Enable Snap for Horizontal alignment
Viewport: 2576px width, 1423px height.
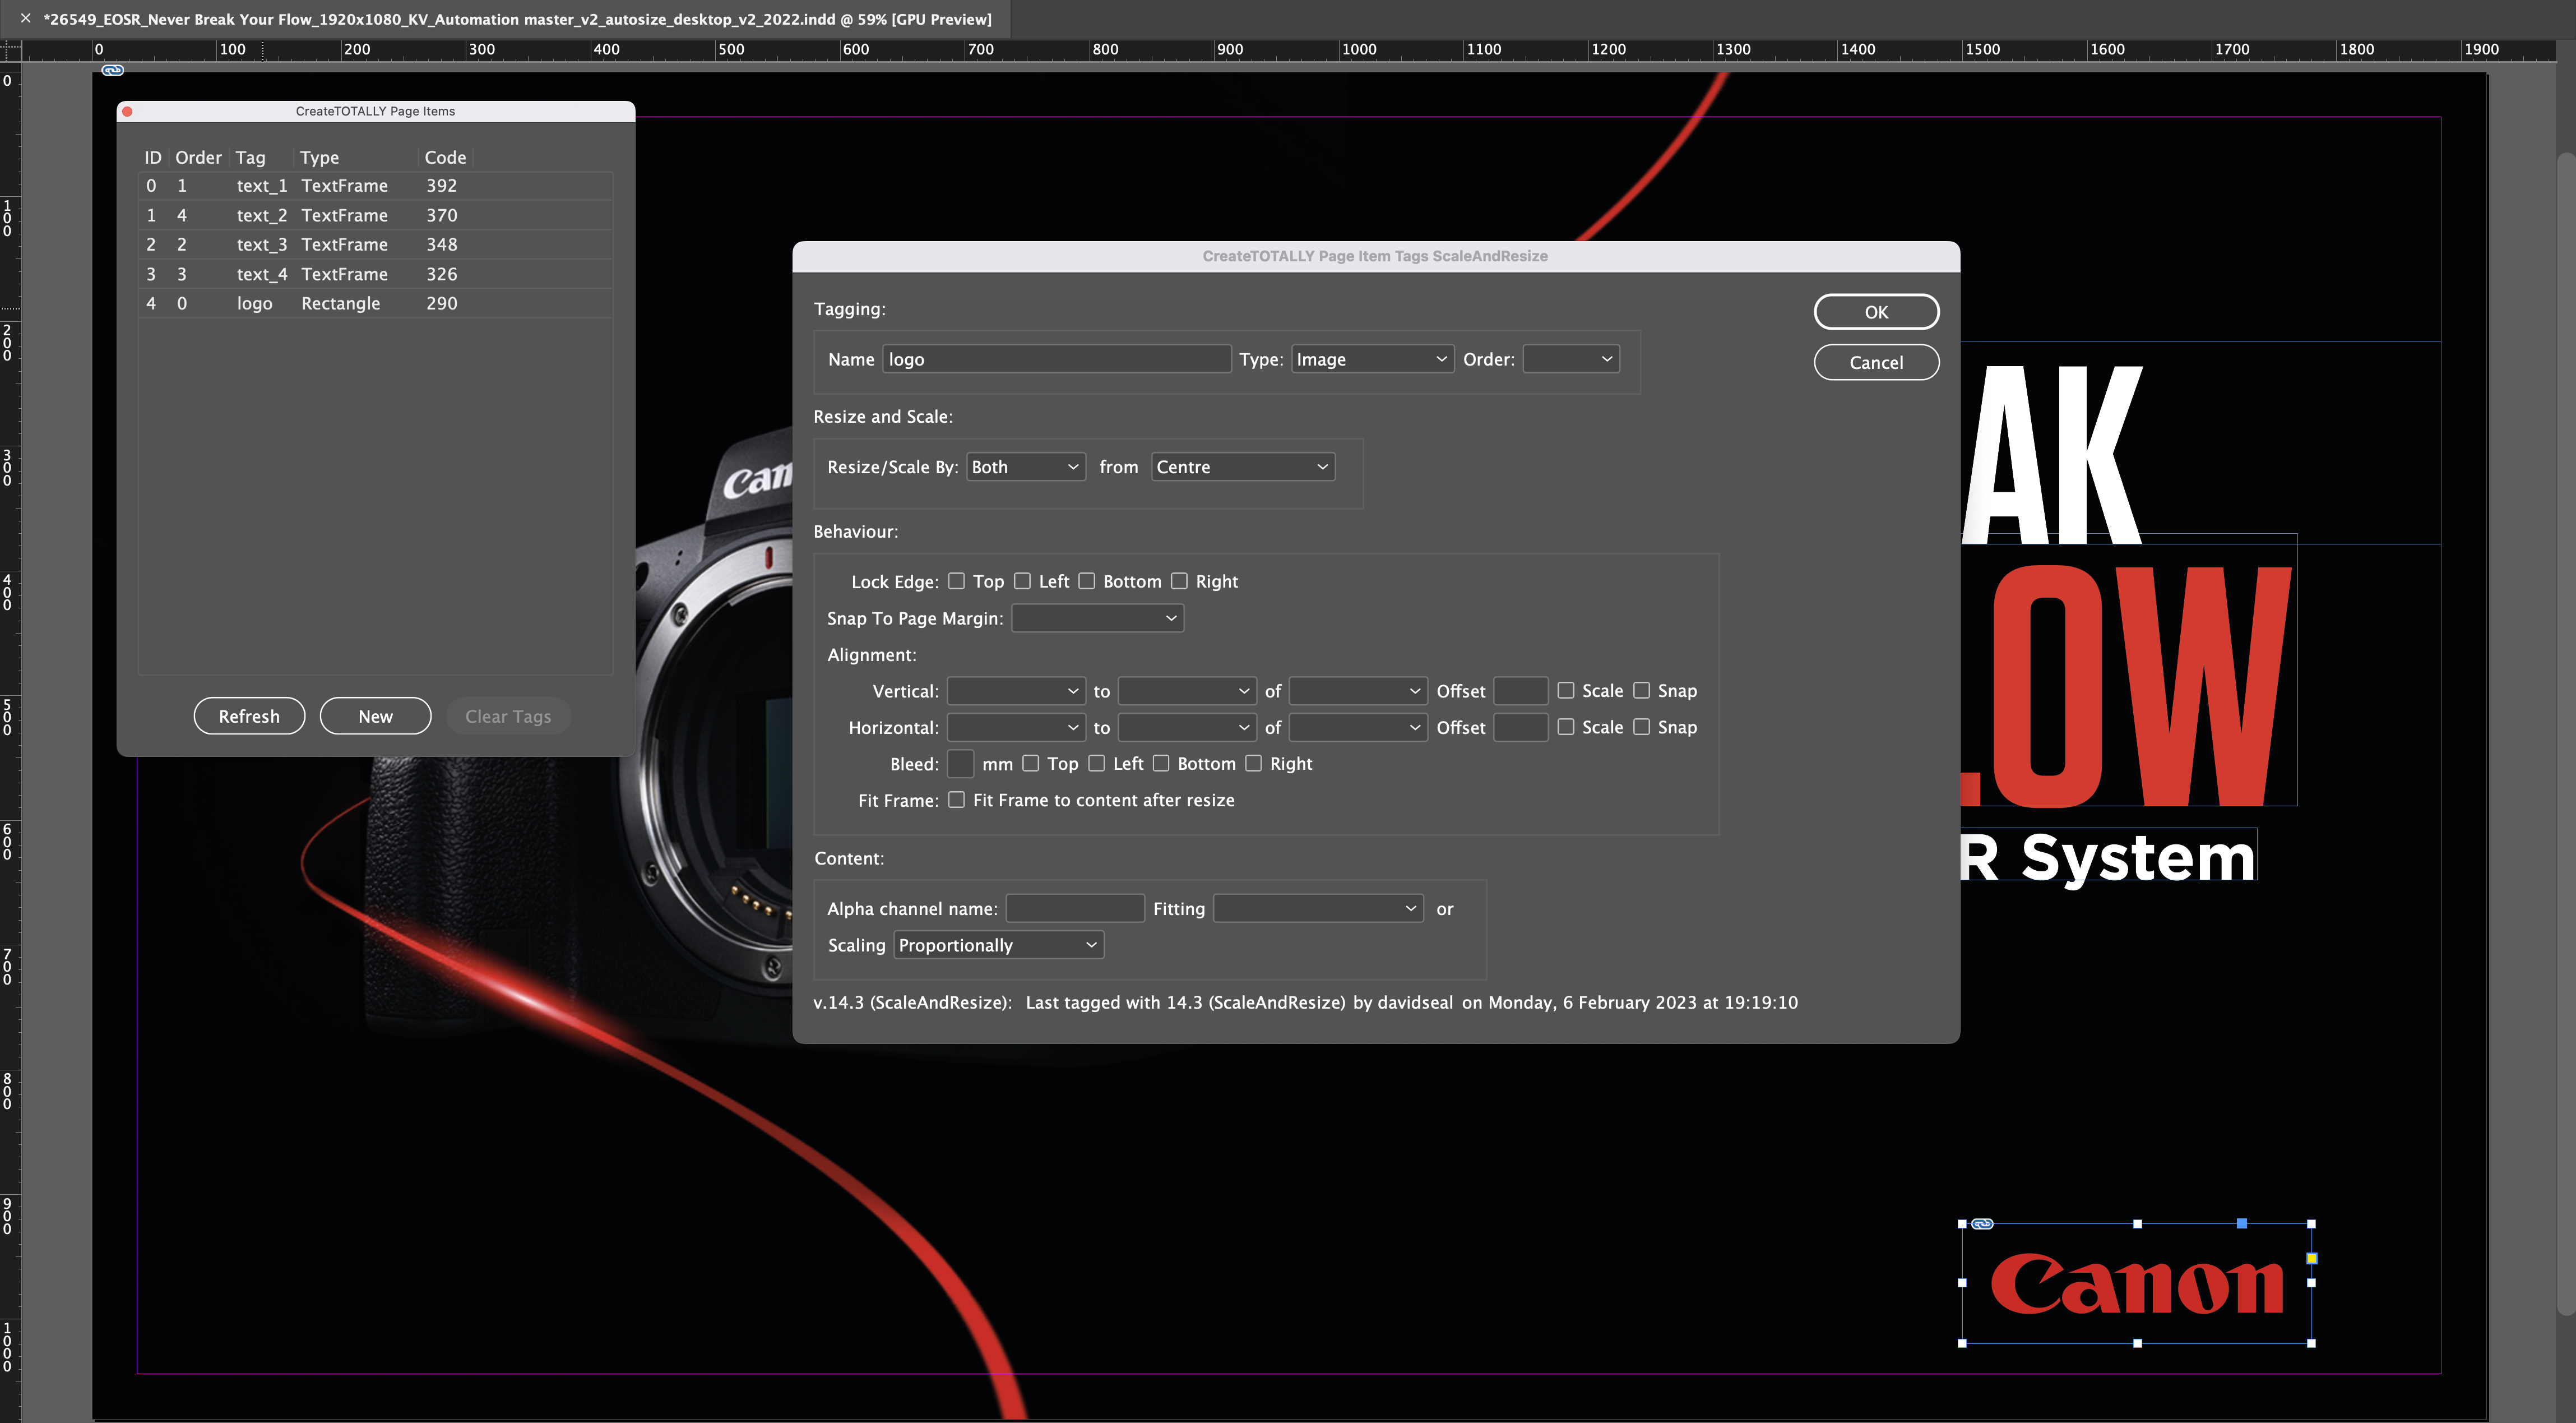click(x=1641, y=727)
